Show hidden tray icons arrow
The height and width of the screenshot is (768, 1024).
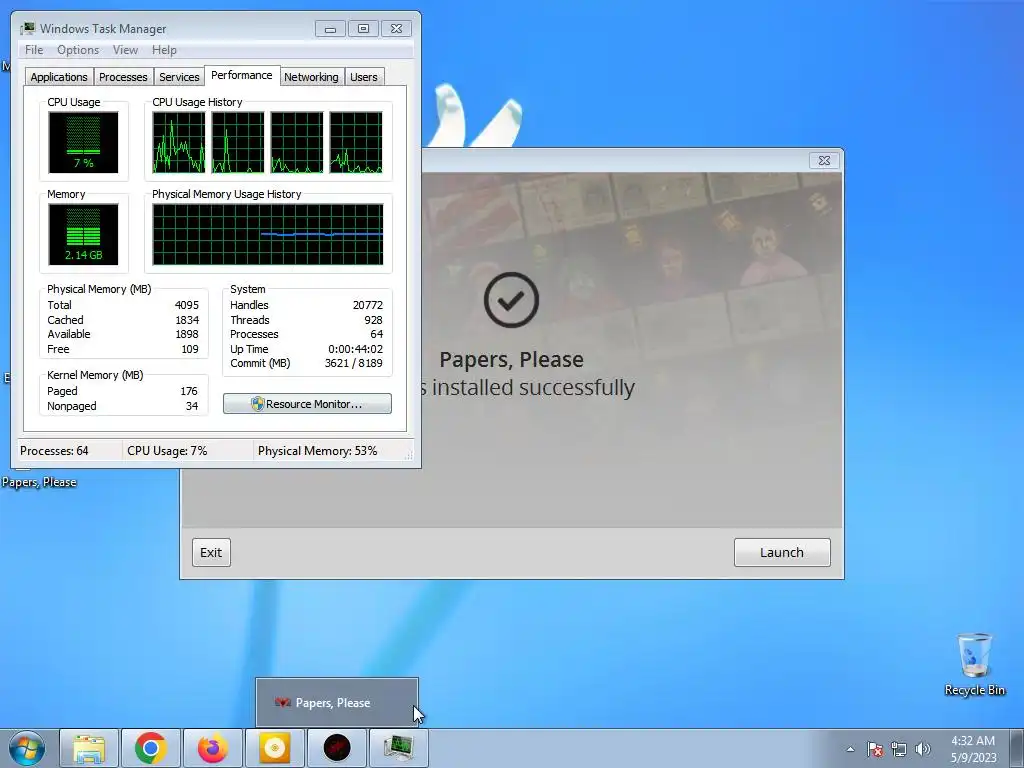(x=850, y=749)
